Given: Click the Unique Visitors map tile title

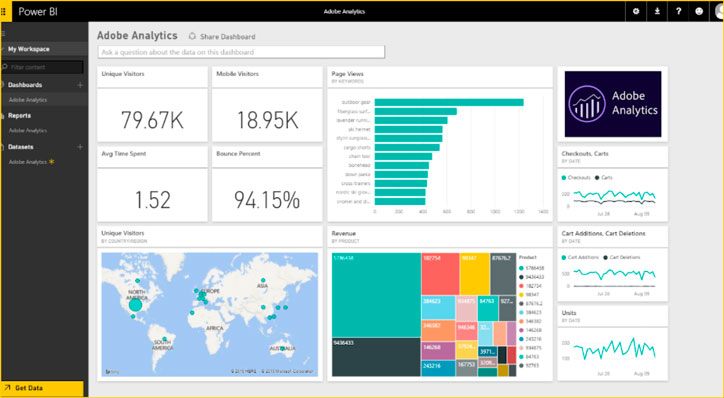Looking at the screenshot, I should point(123,233).
